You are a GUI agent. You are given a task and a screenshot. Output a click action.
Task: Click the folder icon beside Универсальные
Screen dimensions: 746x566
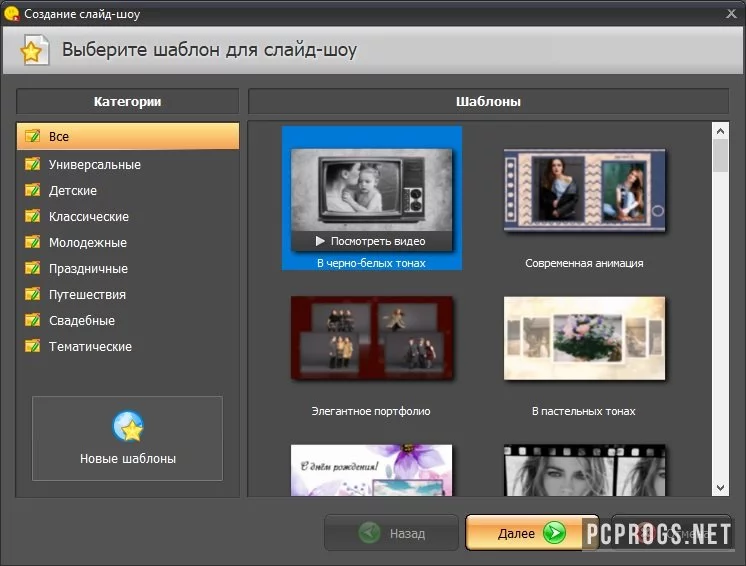[32, 164]
